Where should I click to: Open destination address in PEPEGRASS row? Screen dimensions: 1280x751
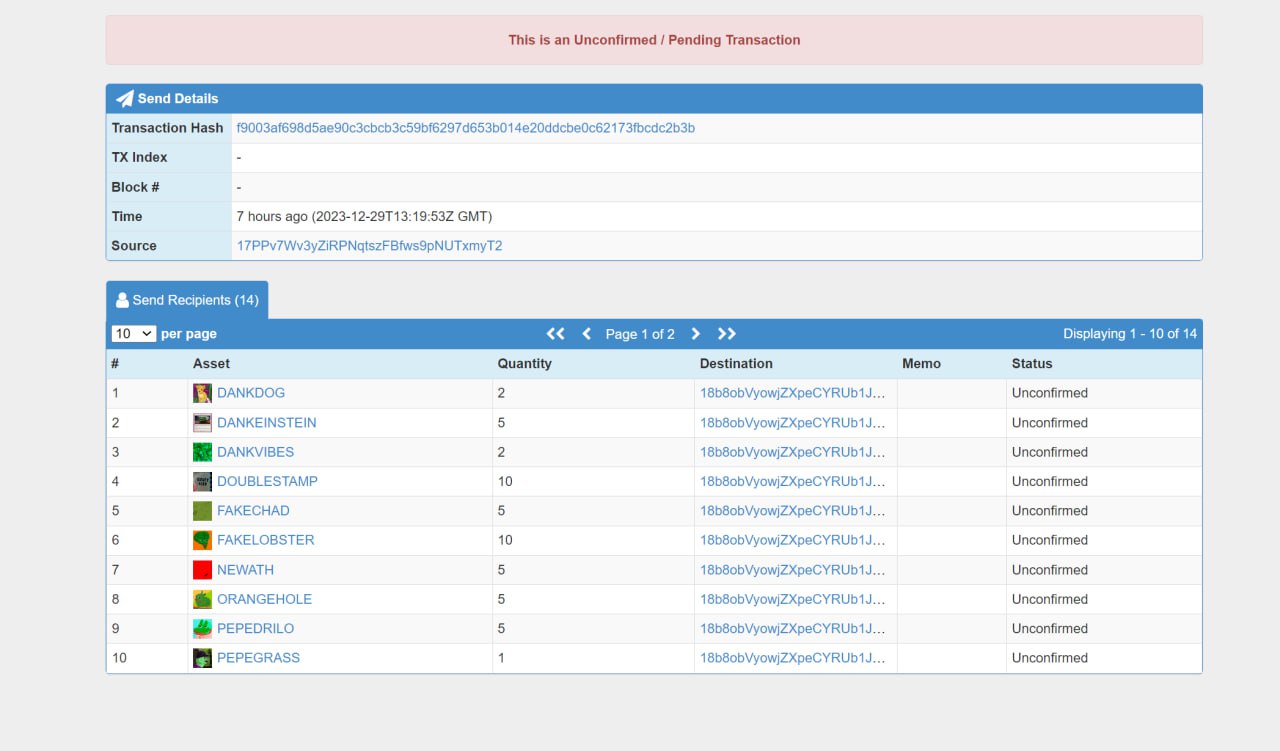coord(793,658)
